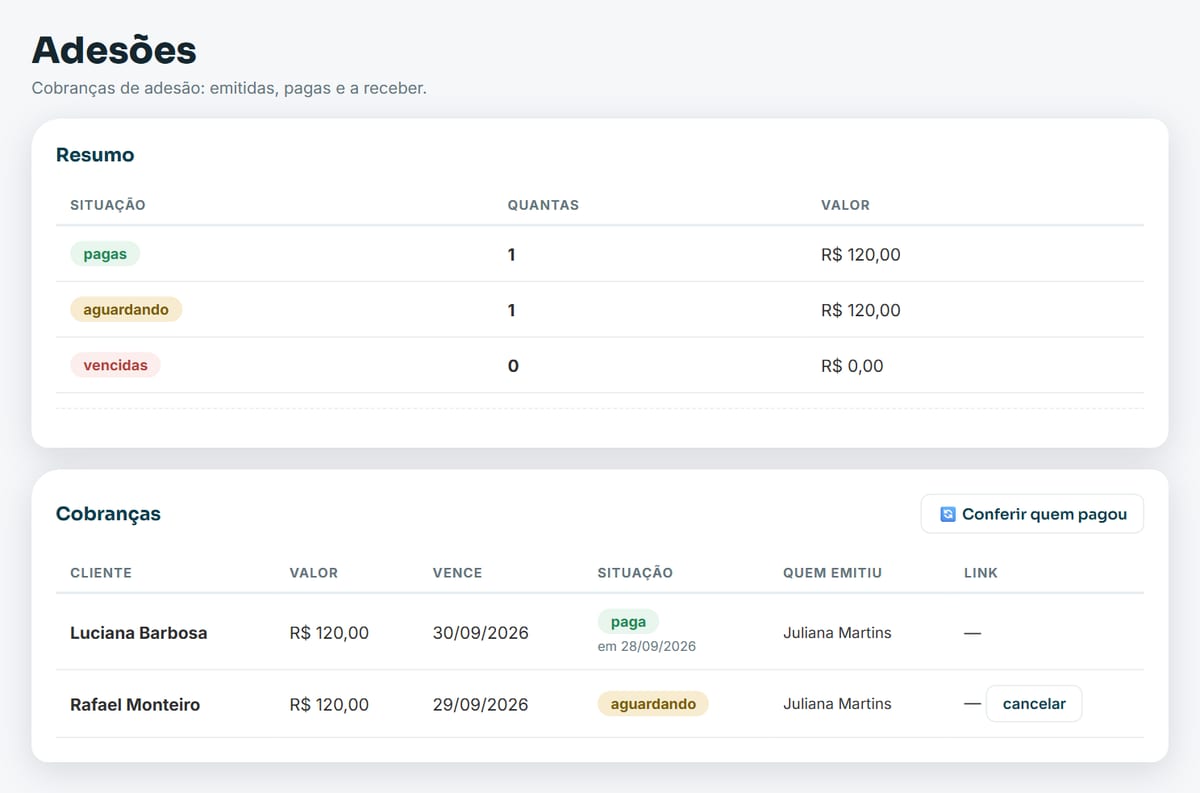Click the count 1 in the pagas row

512,255
